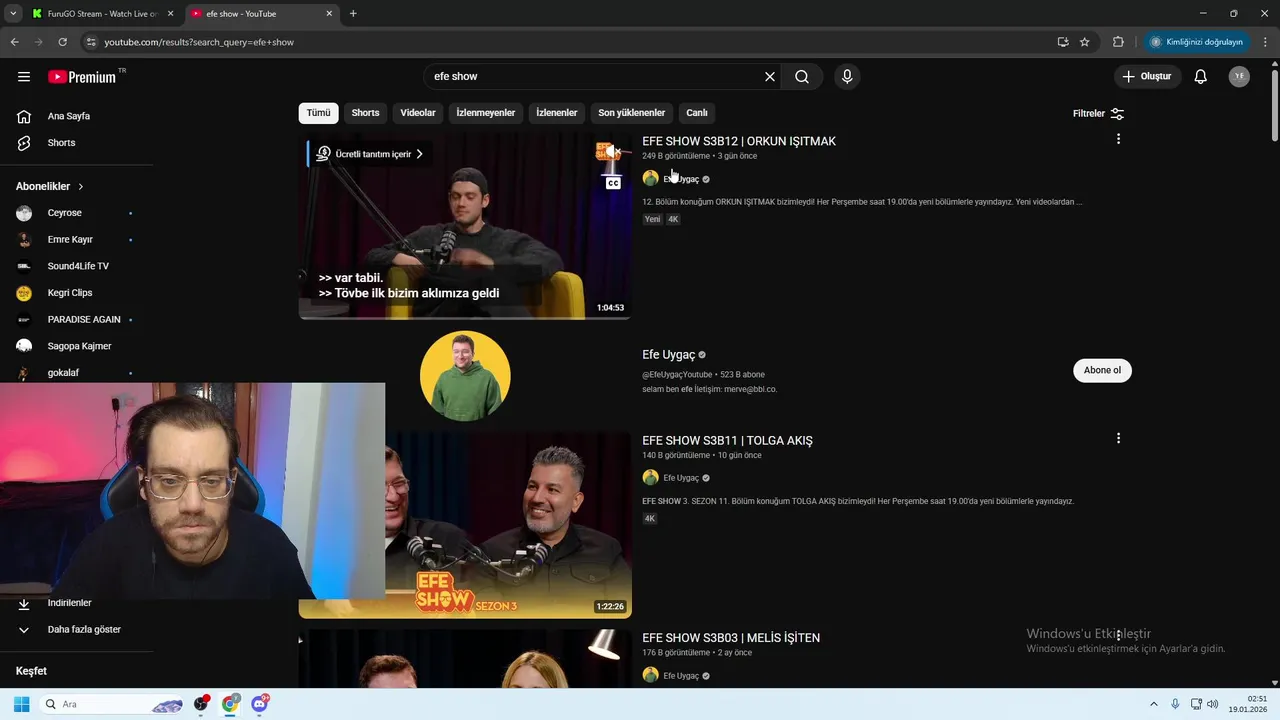1280x720 pixels.
Task: Click the Oluştur create button
Action: pyautogui.click(x=1148, y=77)
